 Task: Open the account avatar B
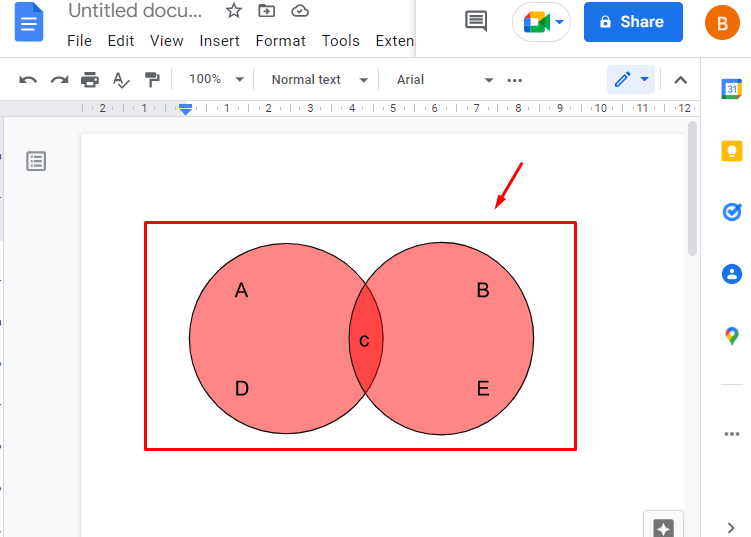722,23
